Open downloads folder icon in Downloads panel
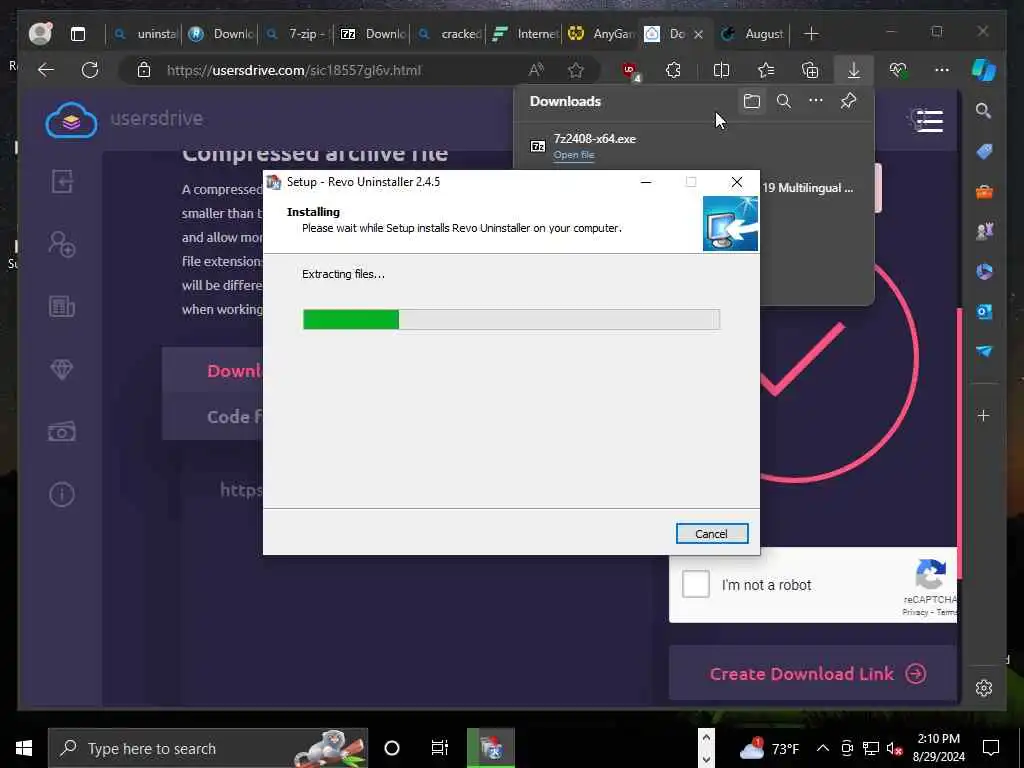Screen dimensions: 1024x768 (752, 101)
